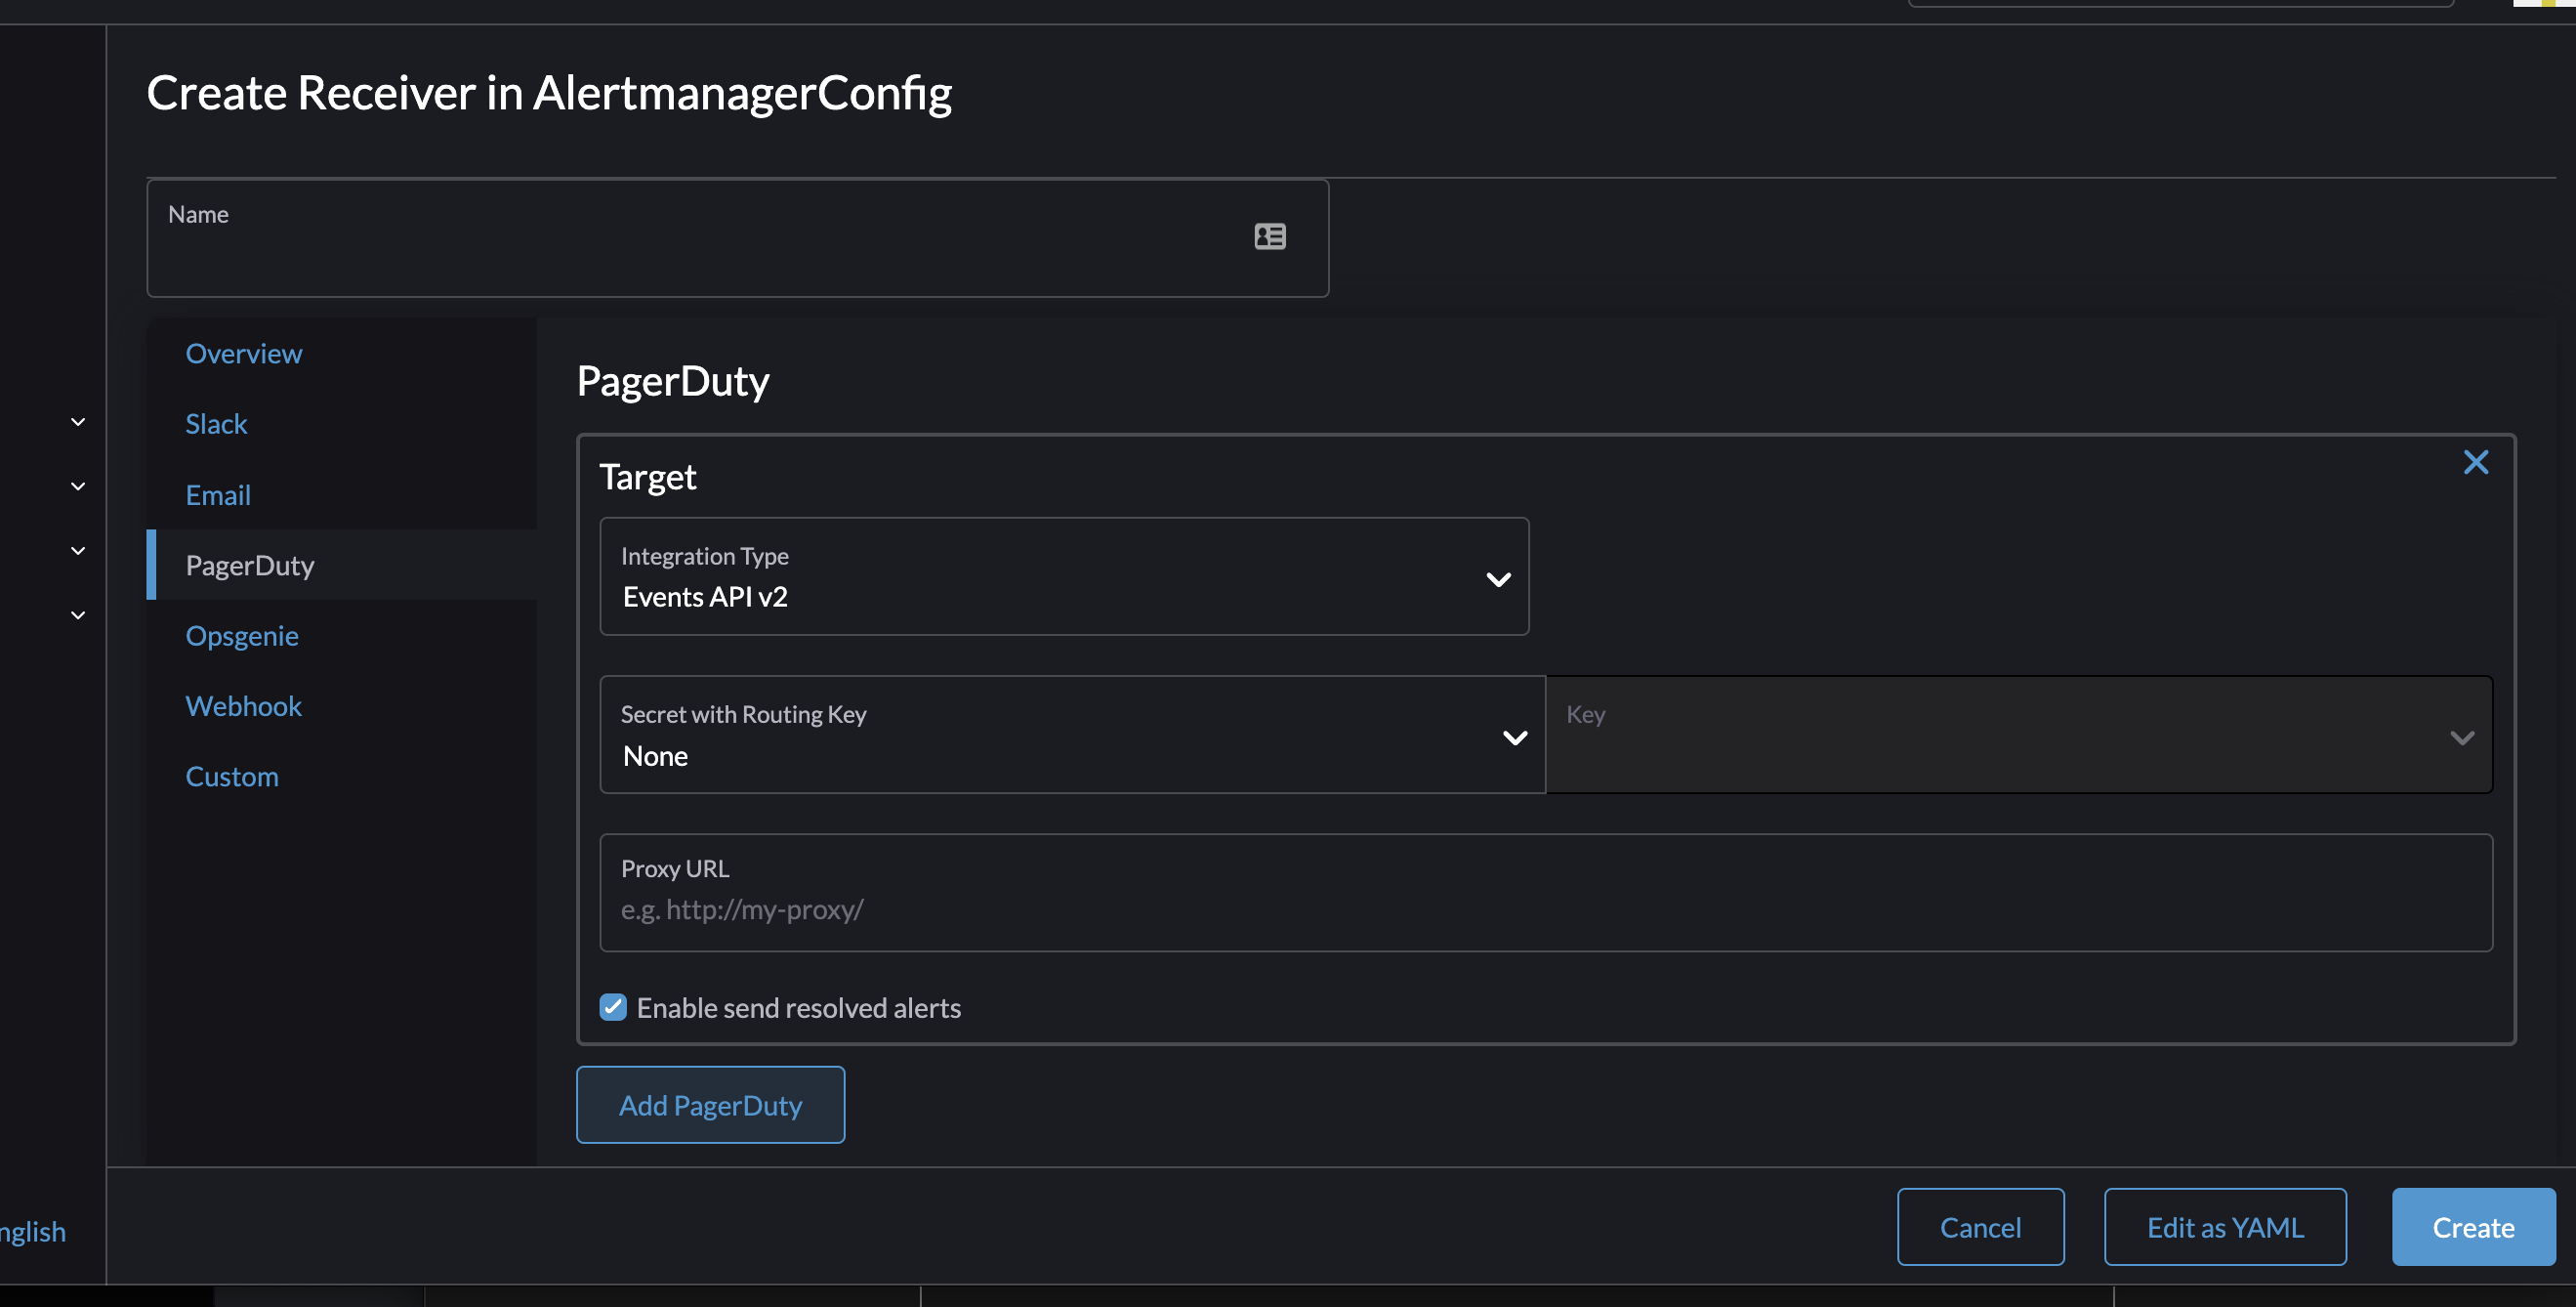This screenshot has width=2576, height=1307.
Task: Open the Edit as YAML view
Action: point(2225,1227)
